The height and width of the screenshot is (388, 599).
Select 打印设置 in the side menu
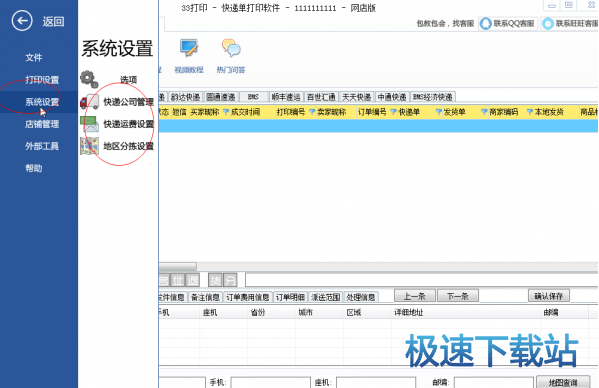coord(42,80)
